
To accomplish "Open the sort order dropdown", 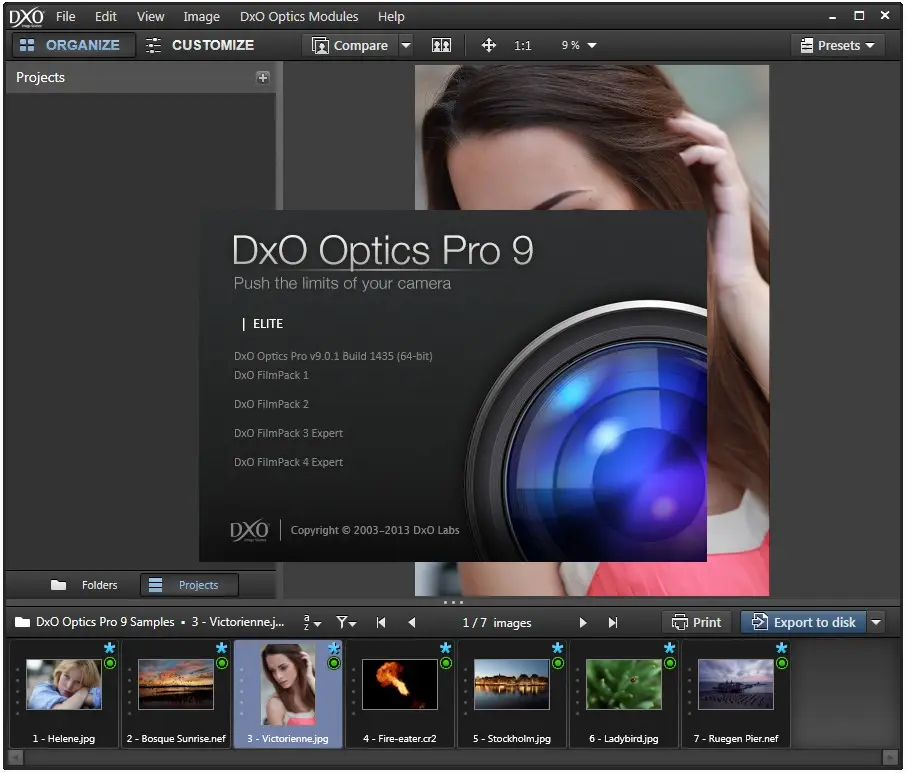I will (312, 623).
